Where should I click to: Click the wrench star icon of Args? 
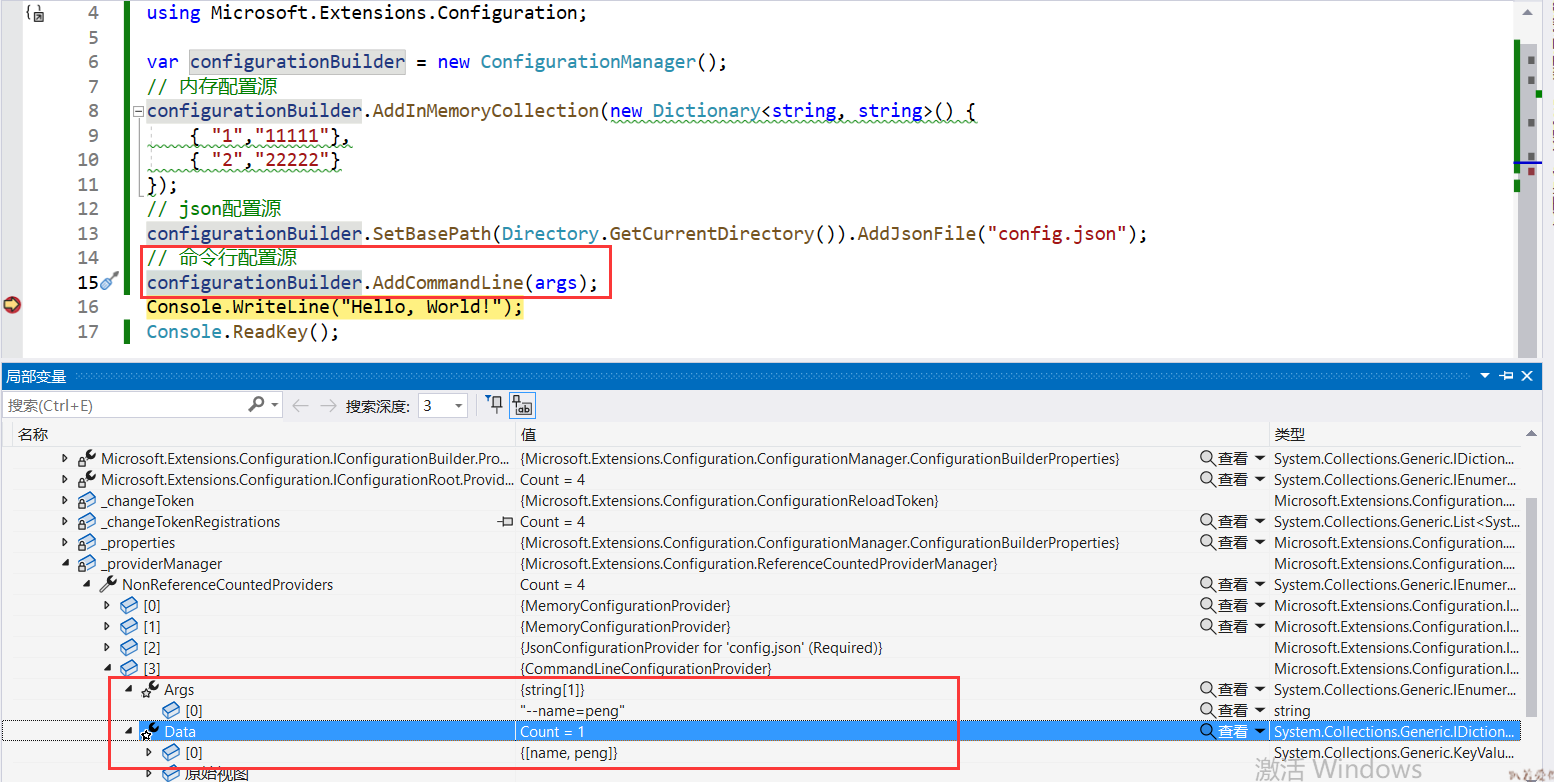point(150,689)
